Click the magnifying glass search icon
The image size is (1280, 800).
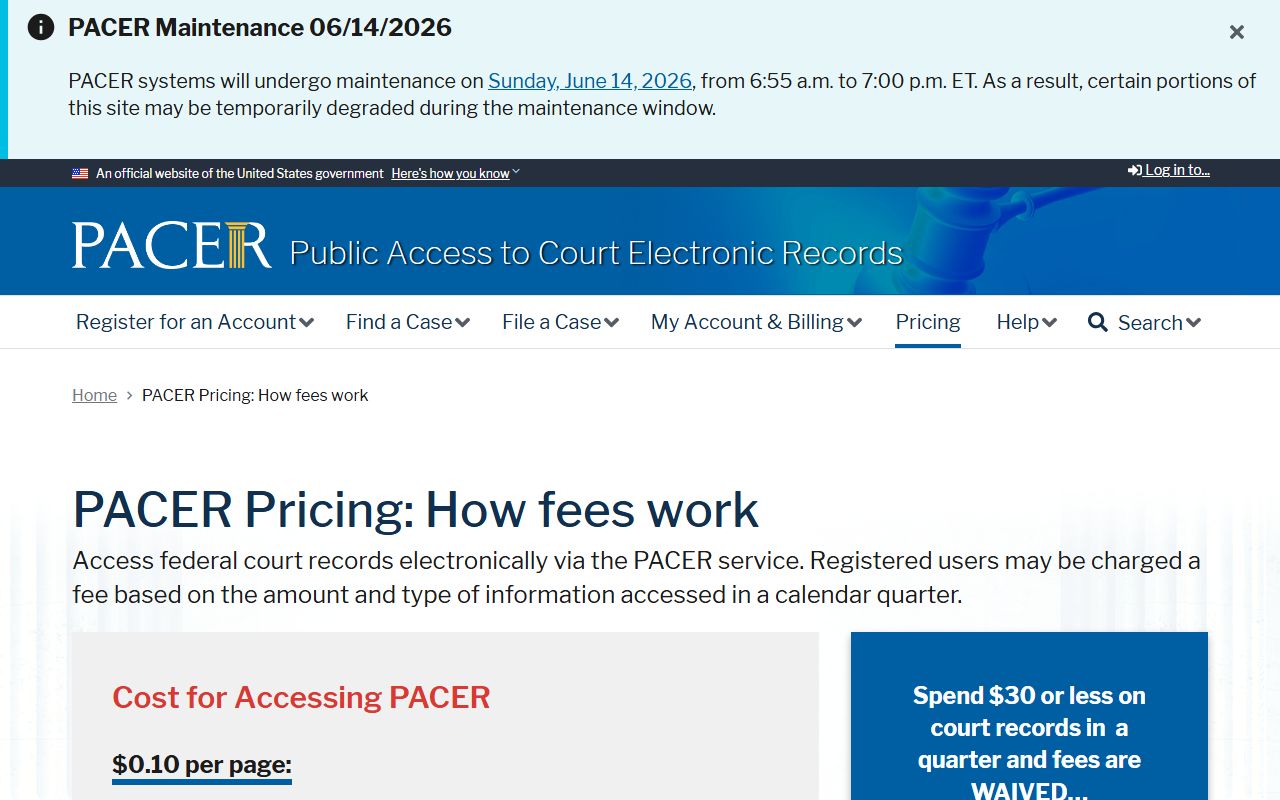[x=1098, y=322]
